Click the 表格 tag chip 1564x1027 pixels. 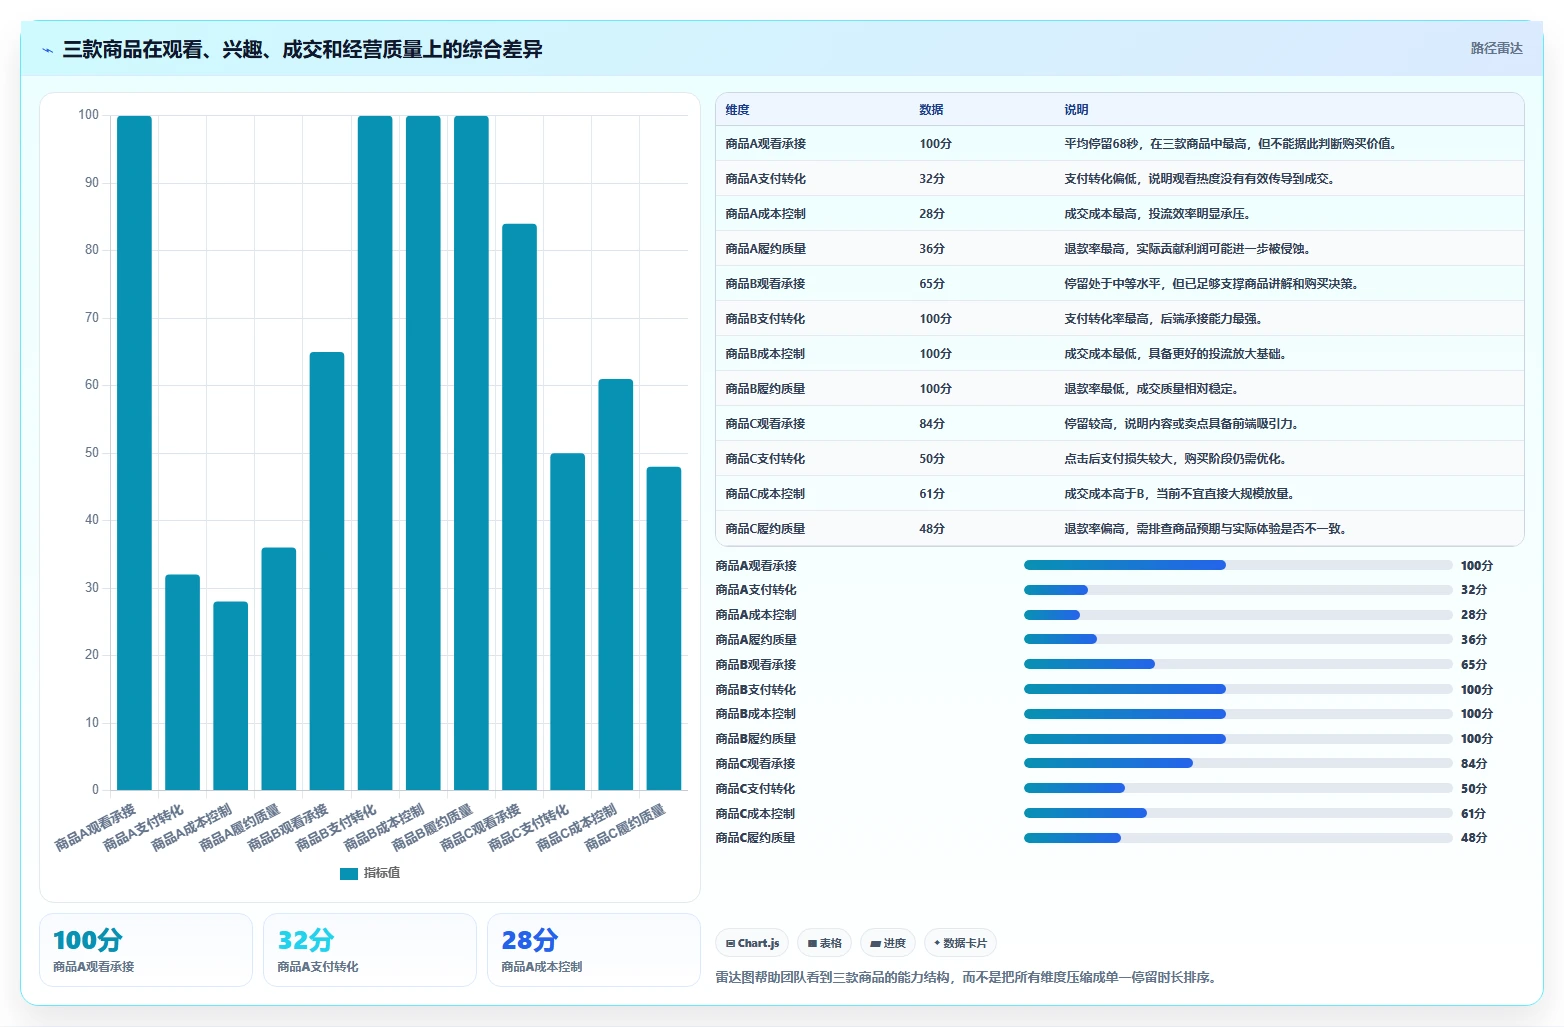tap(824, 943)
